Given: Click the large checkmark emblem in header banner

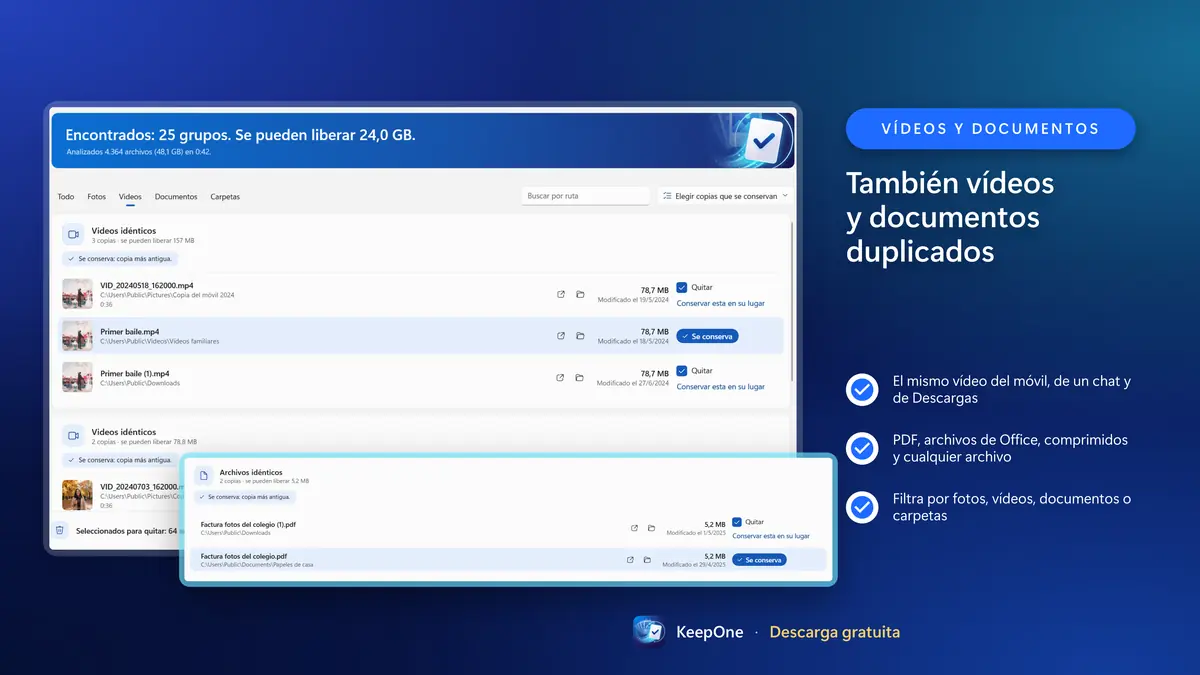Looking at the screenshot, I should [x=763, y=141].
